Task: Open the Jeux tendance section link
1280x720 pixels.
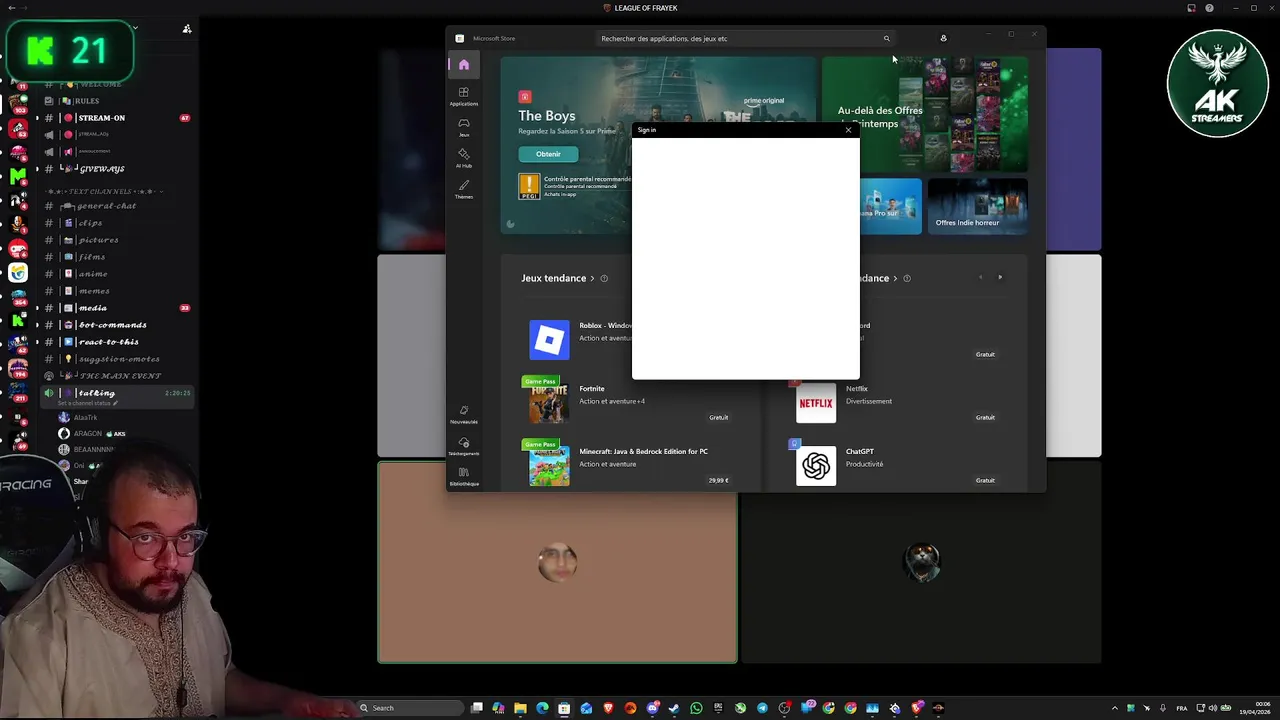Action: click(x=558, y=278)
